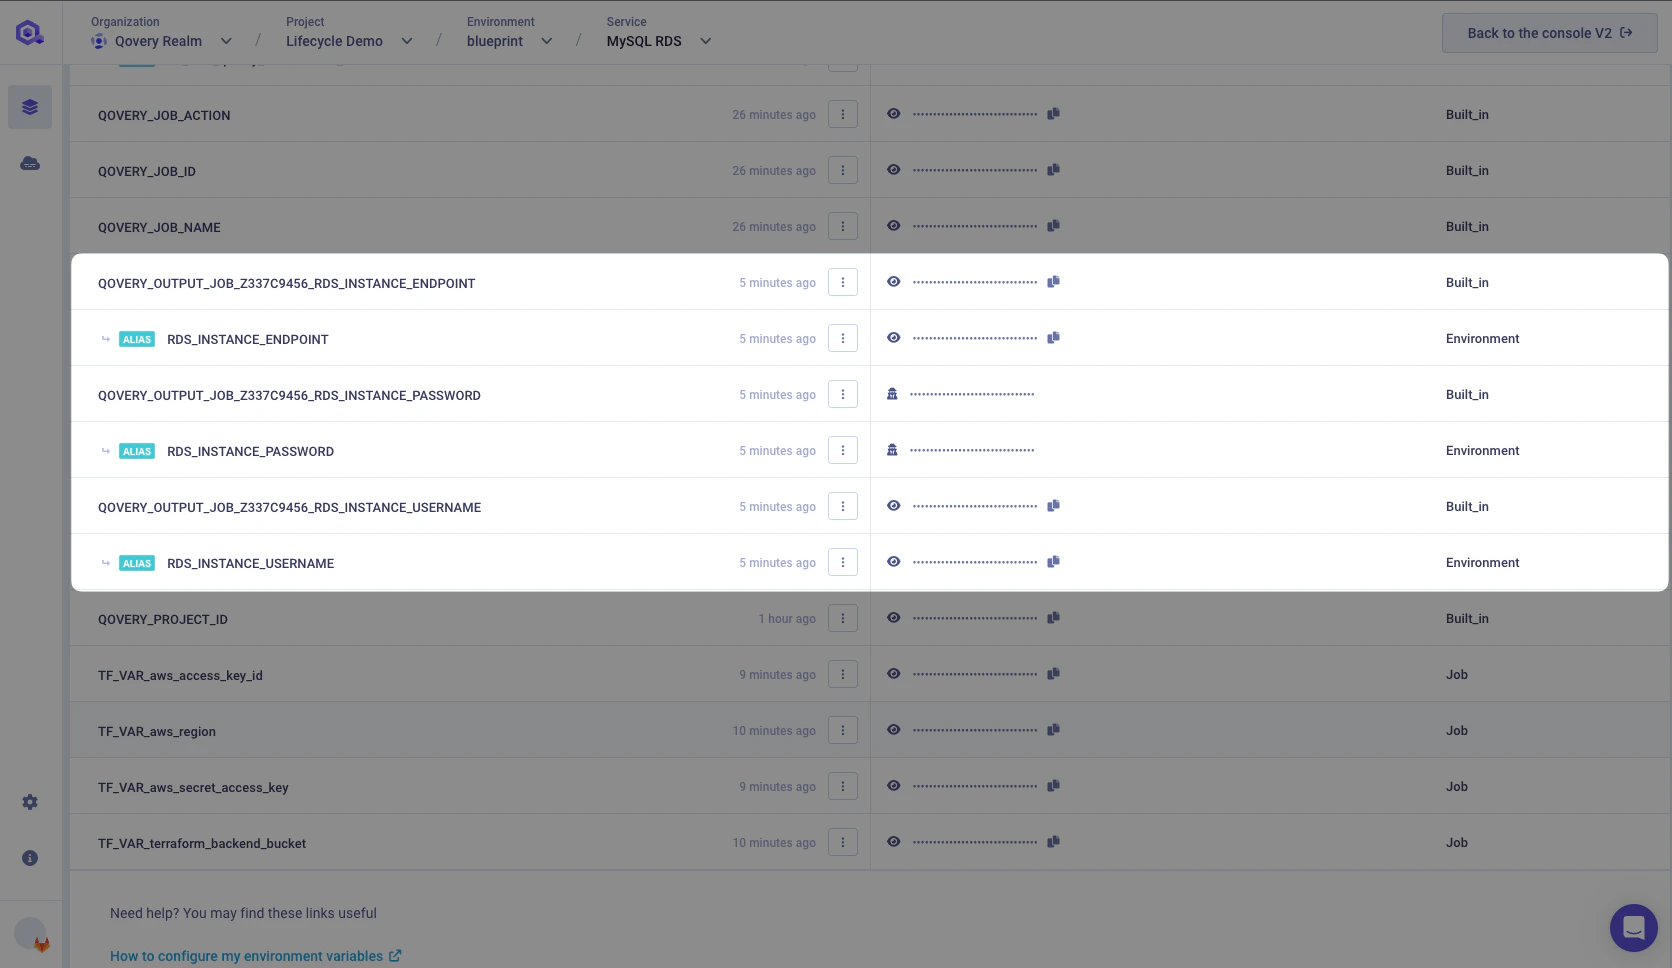Reveal the RDS_INSTANCE_USERNAME alias value
The height and width of the screenshot is (968, 1672).
pyautogui.click(x=894, y=562)
